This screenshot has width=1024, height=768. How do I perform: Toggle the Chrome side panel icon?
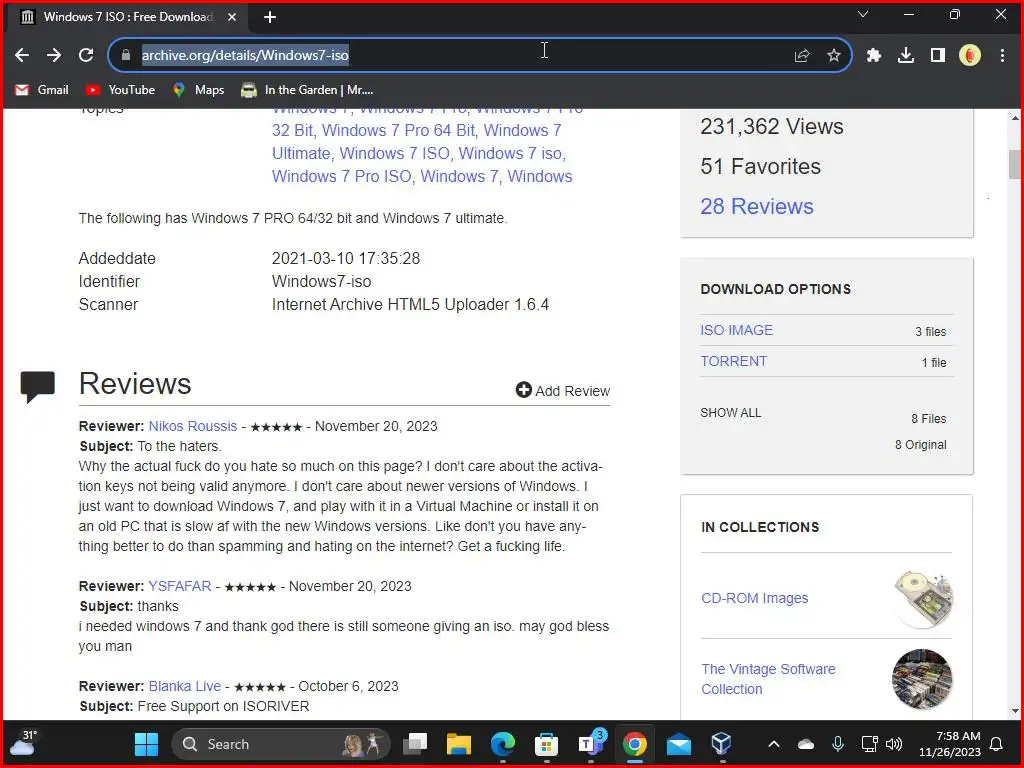(938, 56)
